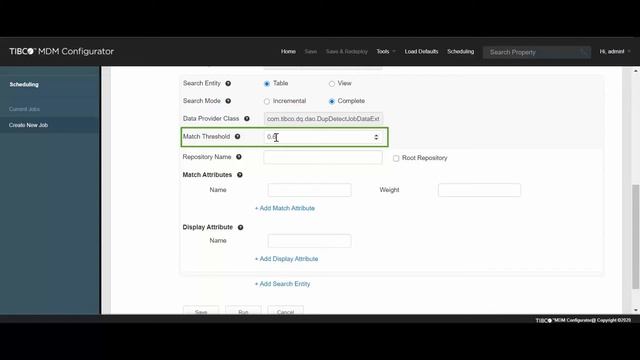Click the Run button

click(x=243, y=310)
